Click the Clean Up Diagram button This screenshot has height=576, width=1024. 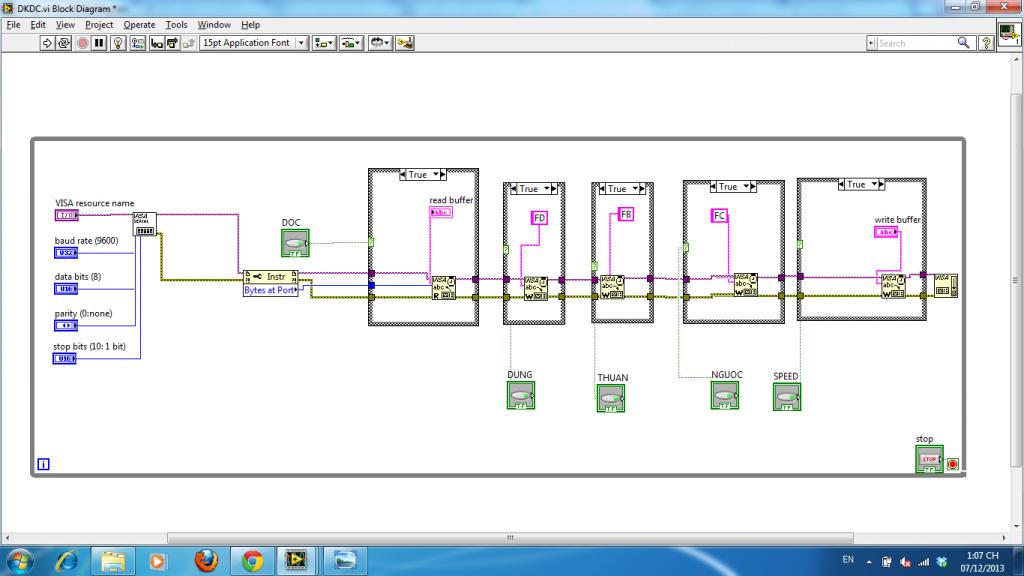point(405,43)
